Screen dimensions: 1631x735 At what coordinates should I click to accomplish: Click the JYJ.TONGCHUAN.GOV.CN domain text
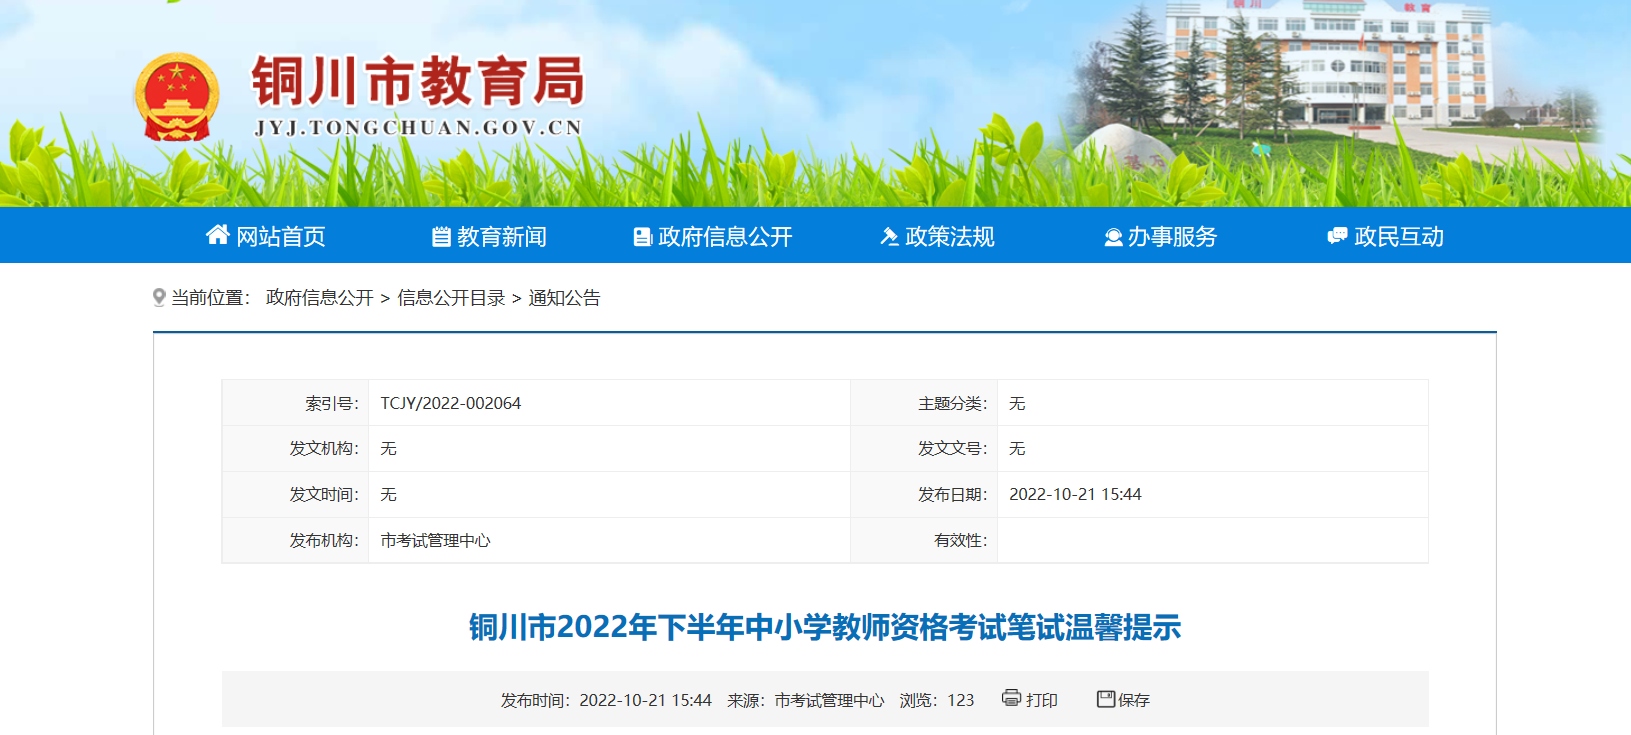click(x=418, y=128)
